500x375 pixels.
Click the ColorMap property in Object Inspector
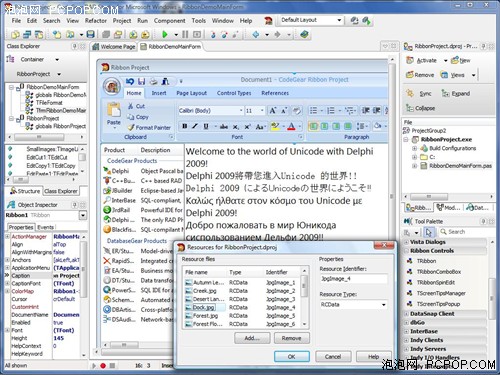[23, 291]
